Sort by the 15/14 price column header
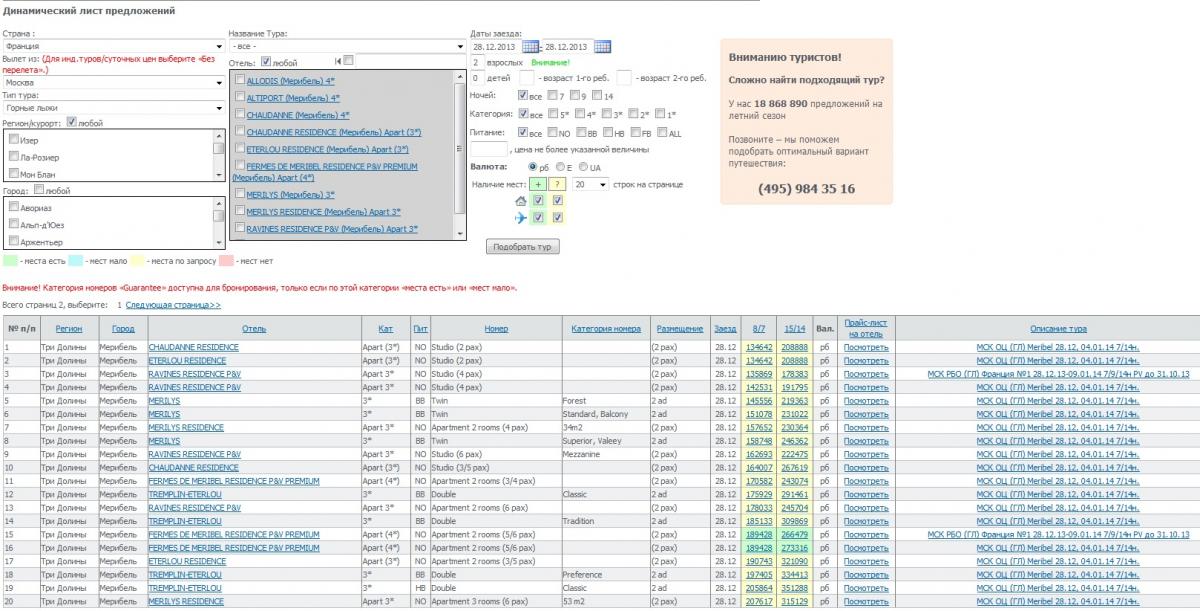 pyautogui.click(x=795, y=328)
